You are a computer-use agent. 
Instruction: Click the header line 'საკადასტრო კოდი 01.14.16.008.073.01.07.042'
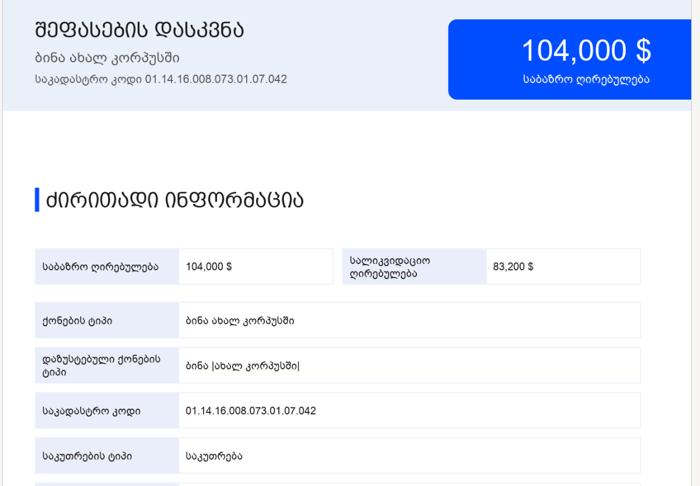pyautogui.click(x=161, y=79)
